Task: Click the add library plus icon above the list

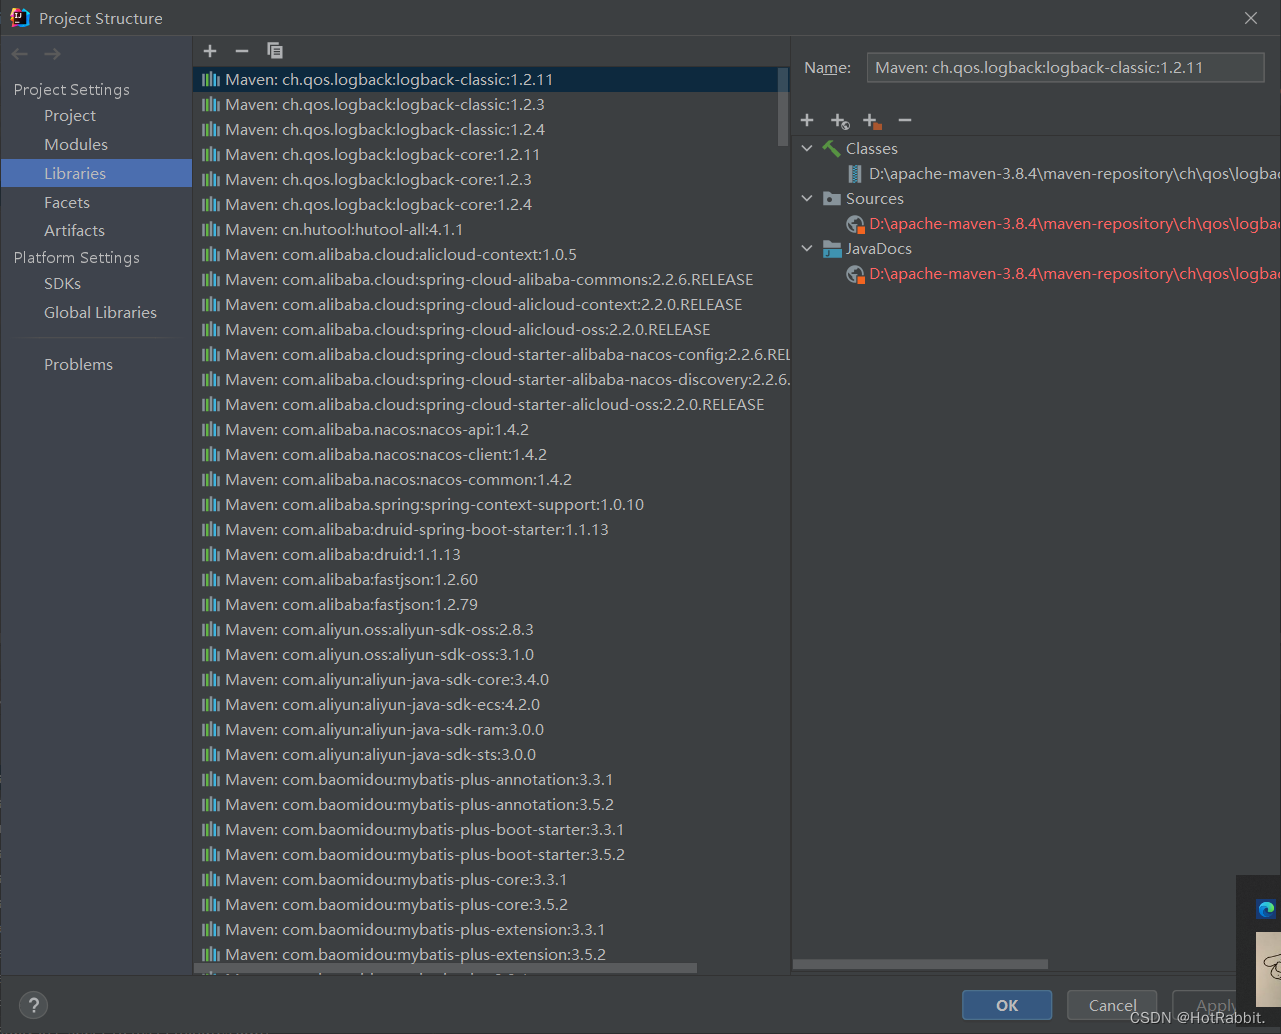Action: [210, 50]
